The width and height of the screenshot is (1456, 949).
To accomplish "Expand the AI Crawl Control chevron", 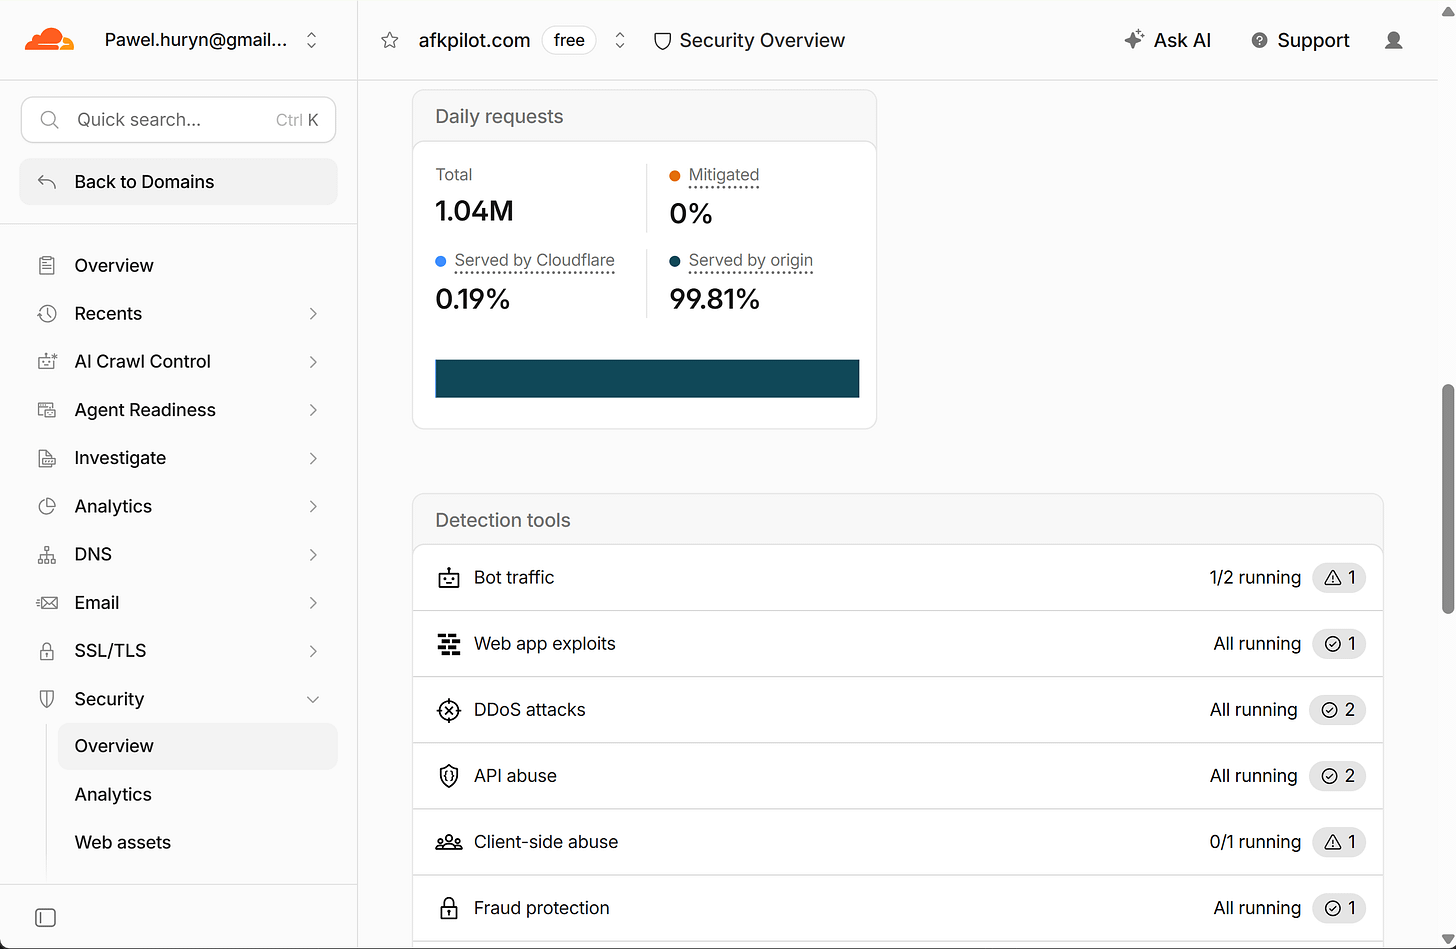I will (x=313, y=361).
